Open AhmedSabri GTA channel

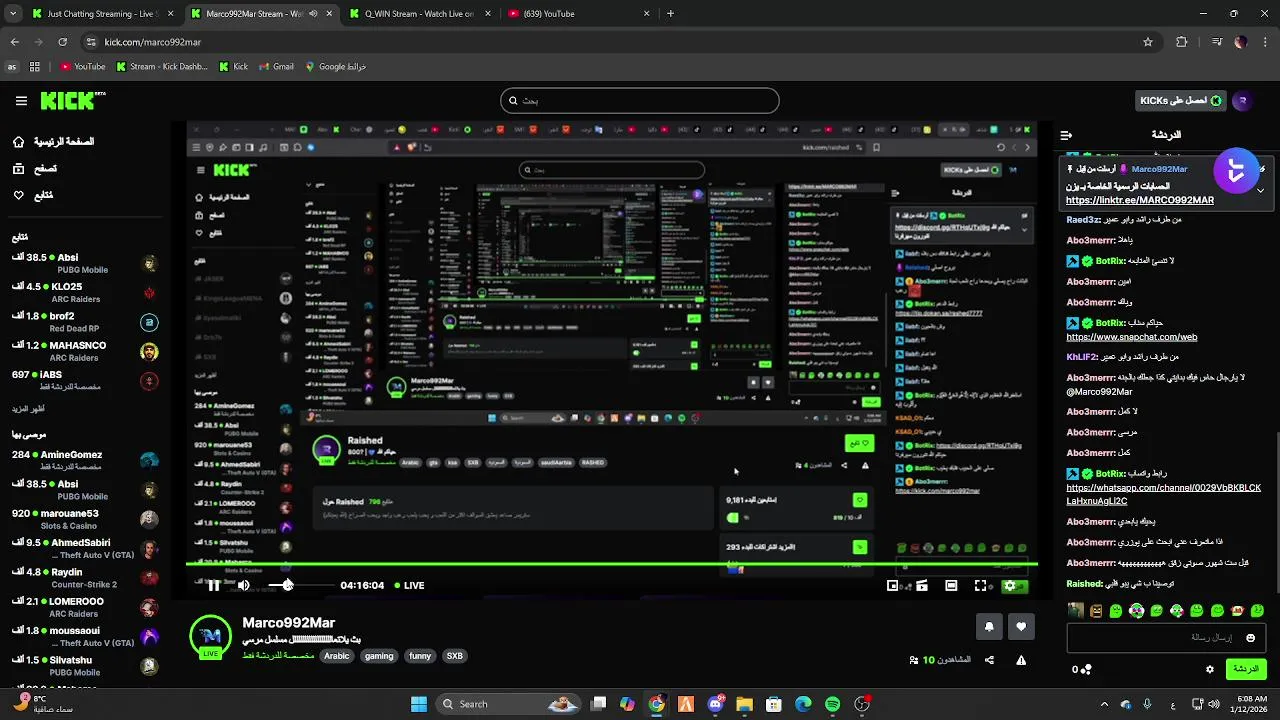tap(85, 548)
